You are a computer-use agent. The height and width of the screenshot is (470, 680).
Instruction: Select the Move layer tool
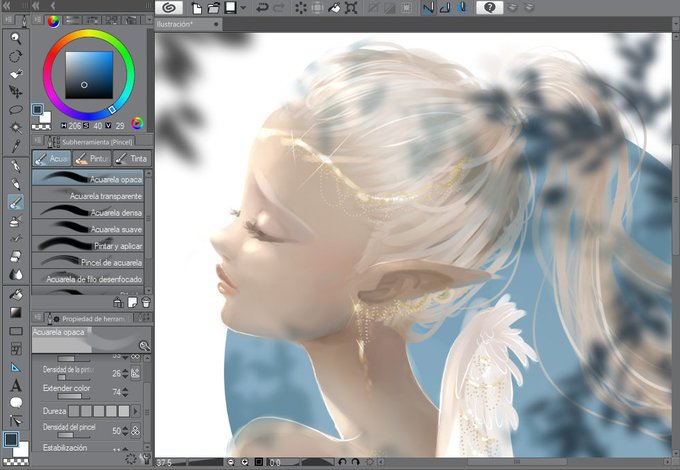[x=16, y=91]
